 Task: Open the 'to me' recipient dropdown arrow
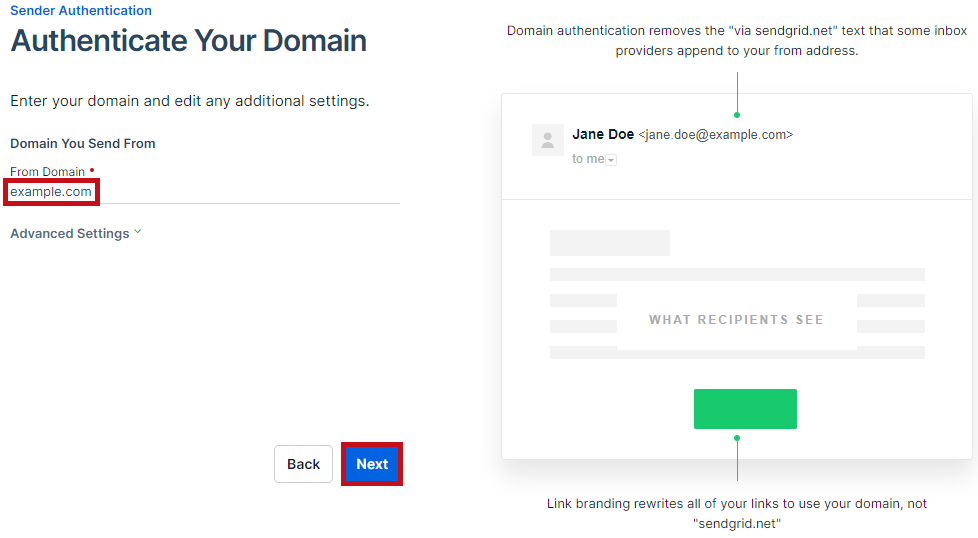(x=611, y=160)
